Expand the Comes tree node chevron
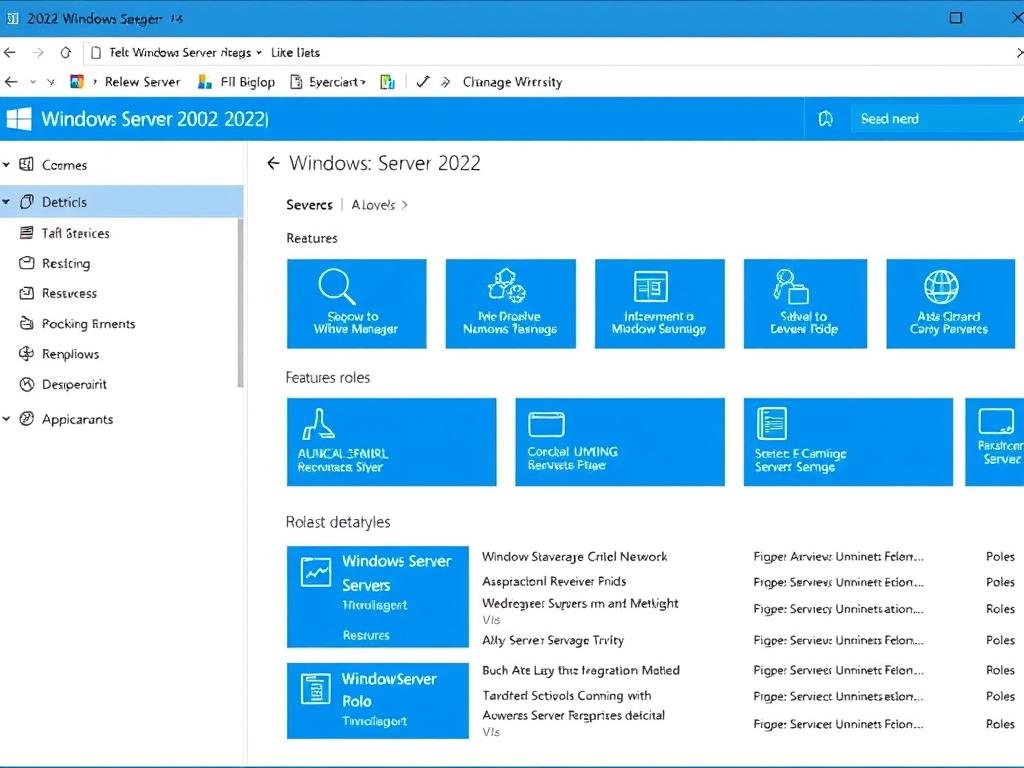 tap(6, 165)
